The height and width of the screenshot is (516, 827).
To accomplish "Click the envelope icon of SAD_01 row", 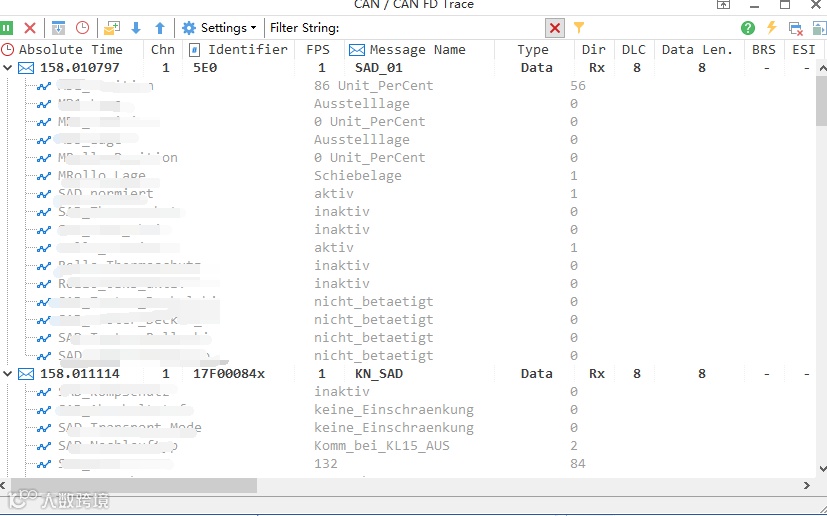I will tap(26, 68).
